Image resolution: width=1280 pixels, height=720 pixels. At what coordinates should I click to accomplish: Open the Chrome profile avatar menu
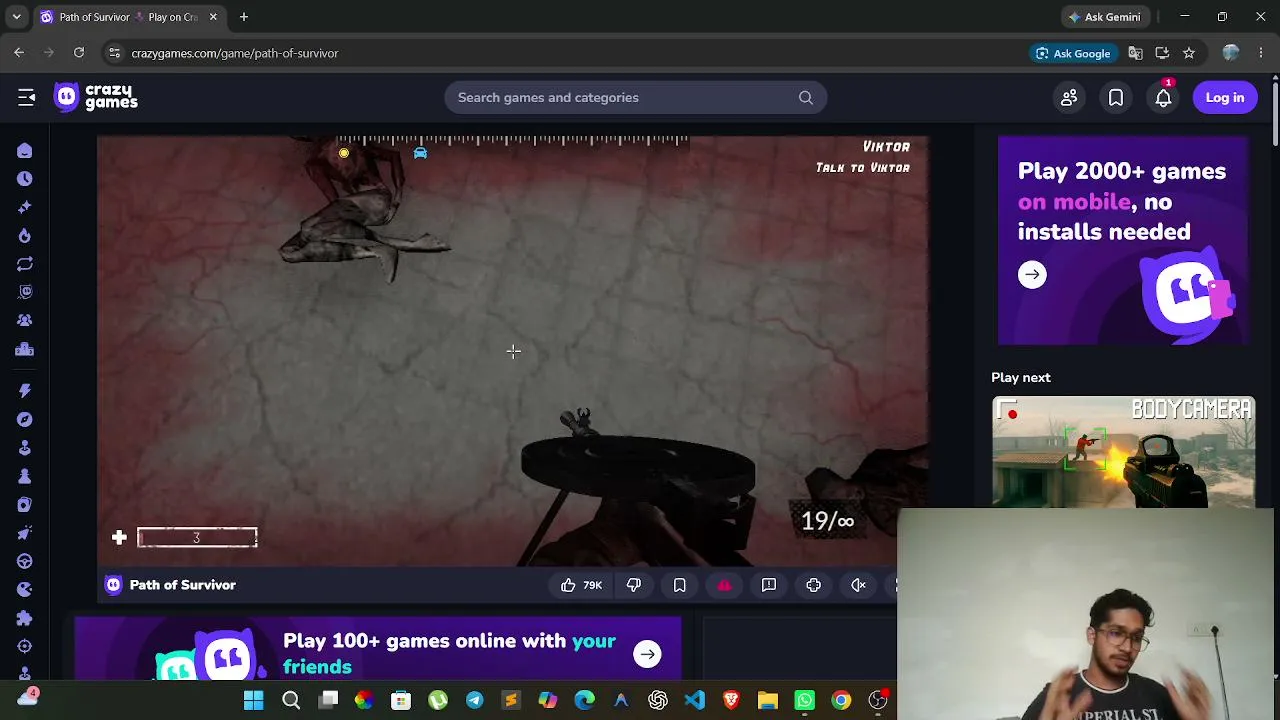point(1231,53)
